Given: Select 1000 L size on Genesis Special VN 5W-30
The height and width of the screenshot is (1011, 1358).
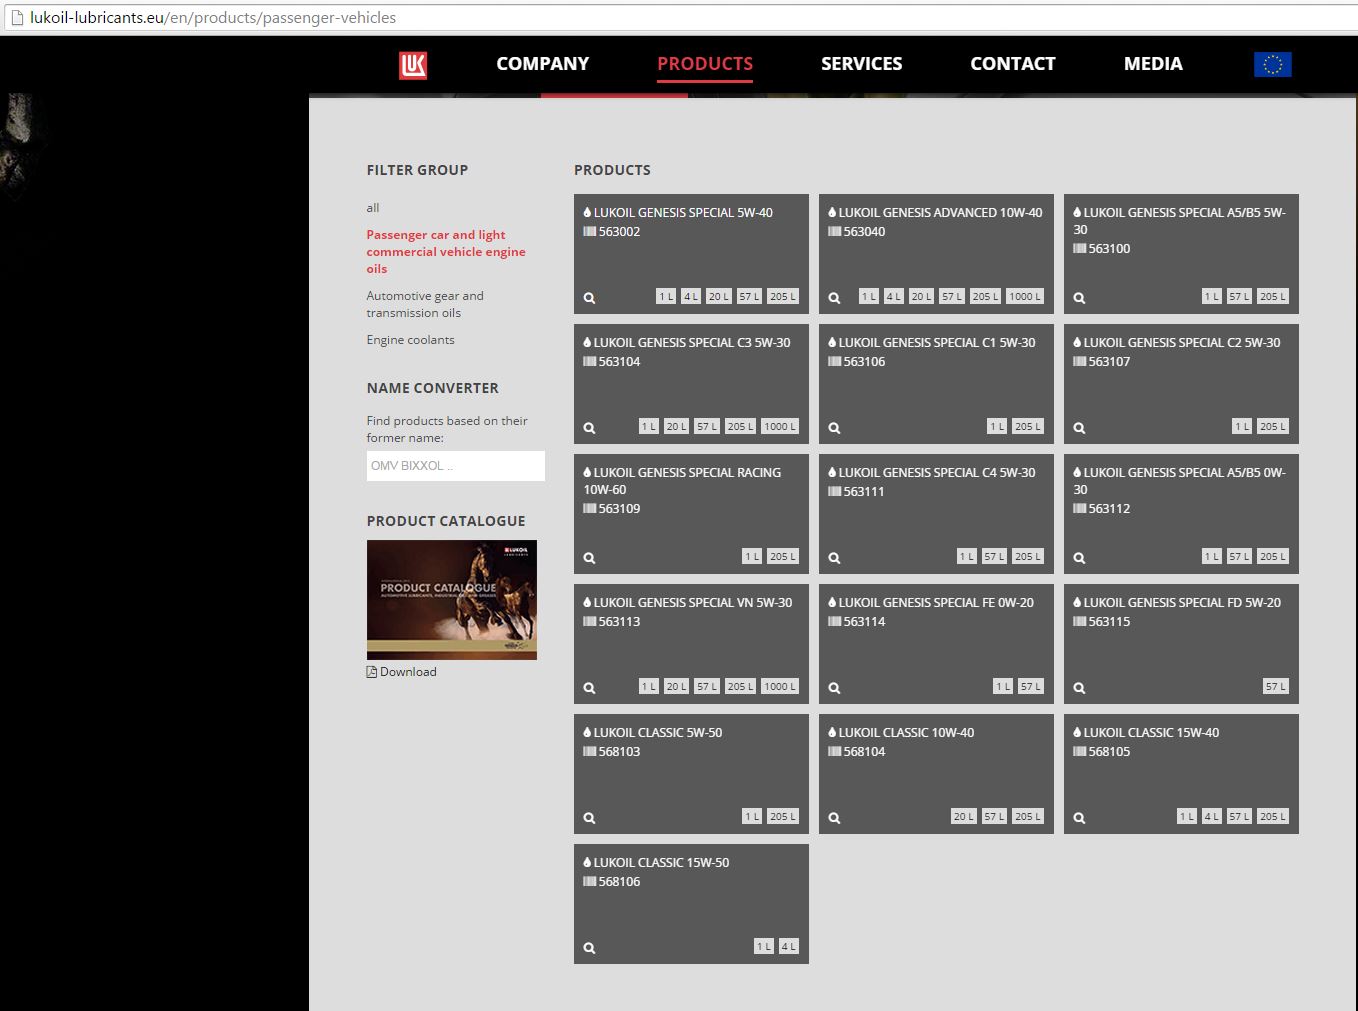Looking at the screenshot, I should point(780,687).
